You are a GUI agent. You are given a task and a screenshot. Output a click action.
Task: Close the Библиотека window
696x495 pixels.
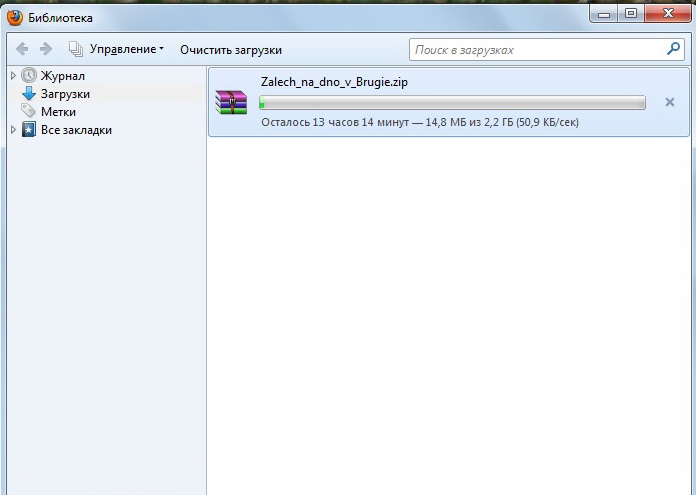[668, 14]
